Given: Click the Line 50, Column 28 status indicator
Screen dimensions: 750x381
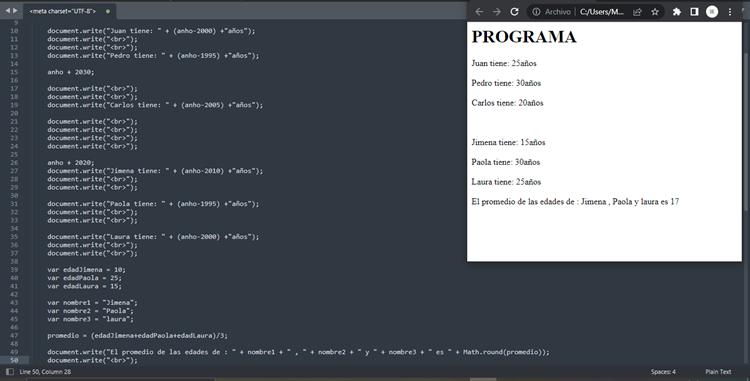Looking at the screenshot, I should [45, 371].
